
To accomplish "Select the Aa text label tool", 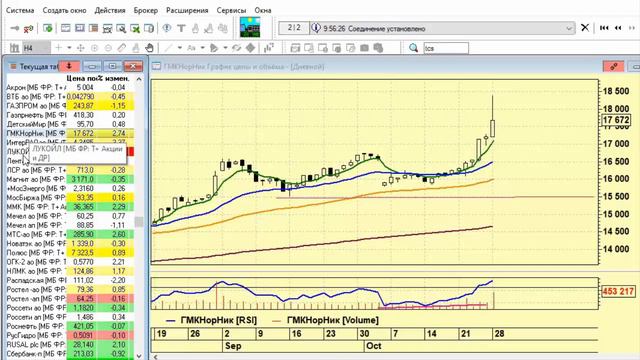I will click(191, 48).
